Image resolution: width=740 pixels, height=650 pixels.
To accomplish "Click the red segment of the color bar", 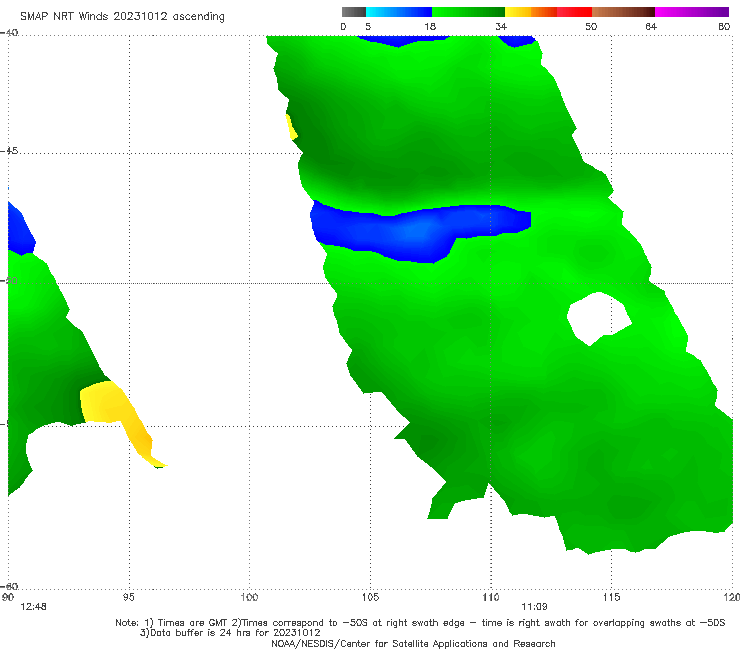I will point(574,12).
